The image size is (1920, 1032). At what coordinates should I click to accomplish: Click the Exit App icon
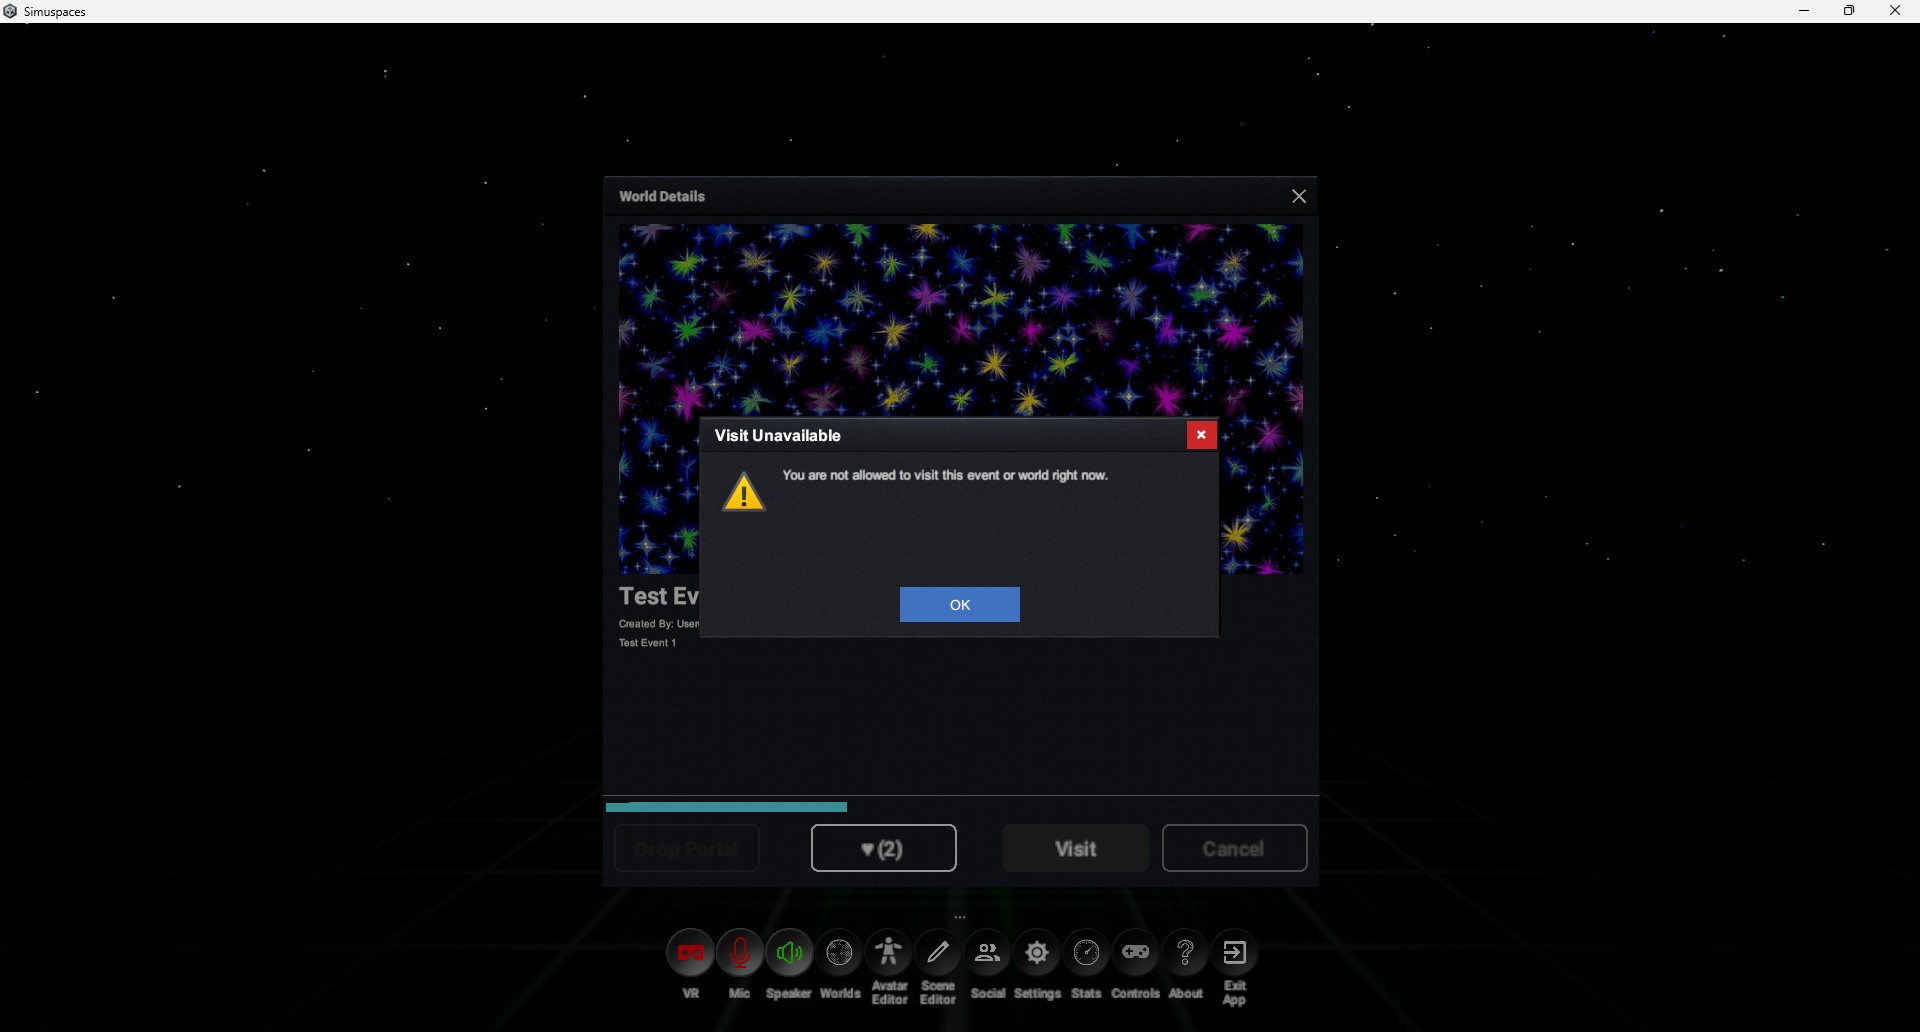(x=1235, y=953)
